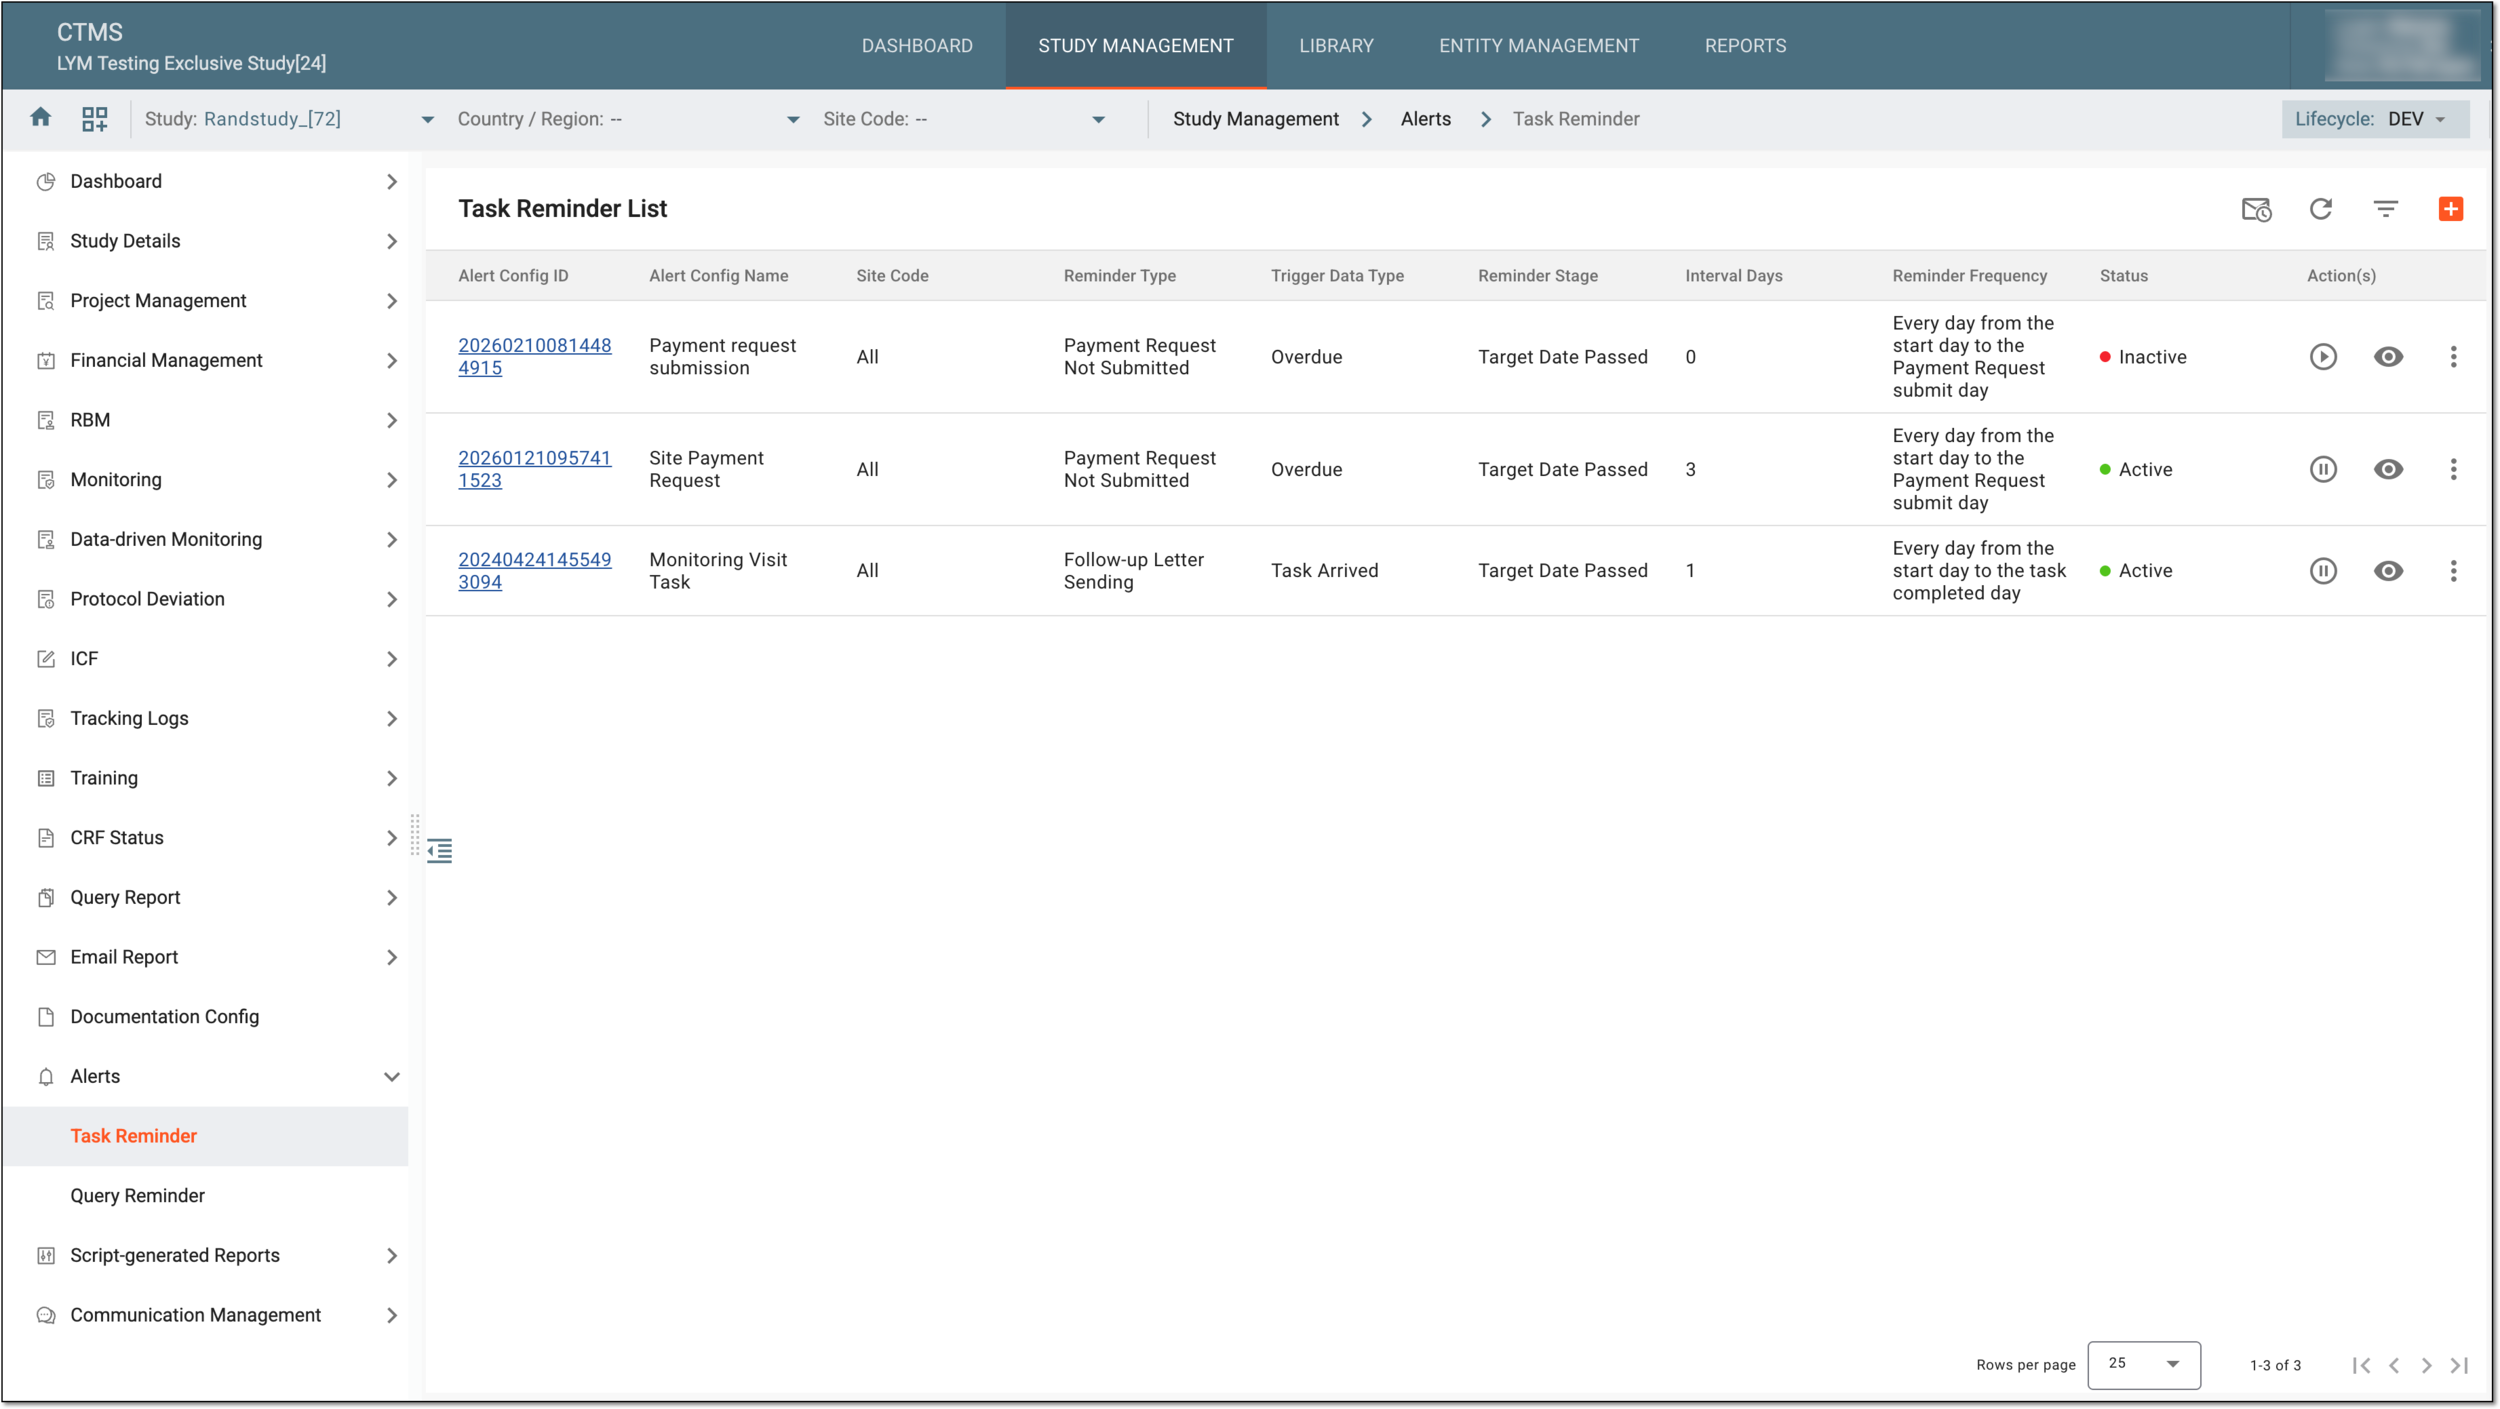Go to the last page of results

2459,1366
